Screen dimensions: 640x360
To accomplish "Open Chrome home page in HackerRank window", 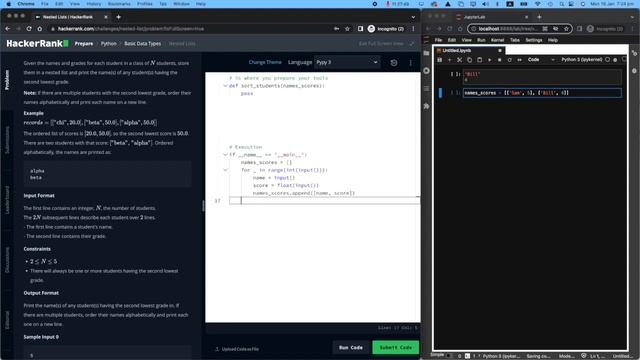I will [x=40, y=29].
